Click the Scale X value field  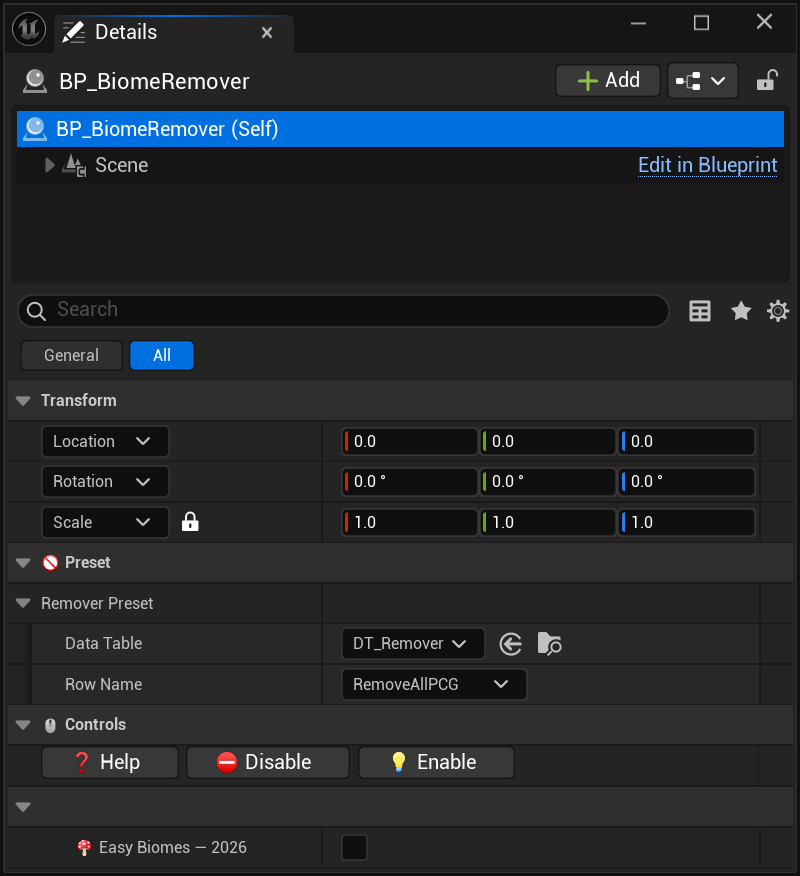[x=409, y=522]
